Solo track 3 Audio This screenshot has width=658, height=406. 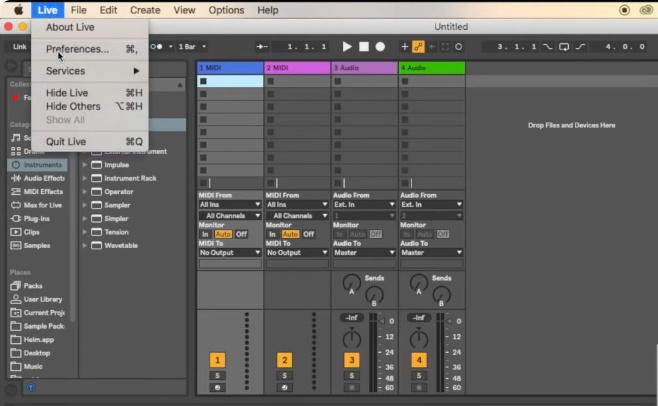tap(352, 375)
